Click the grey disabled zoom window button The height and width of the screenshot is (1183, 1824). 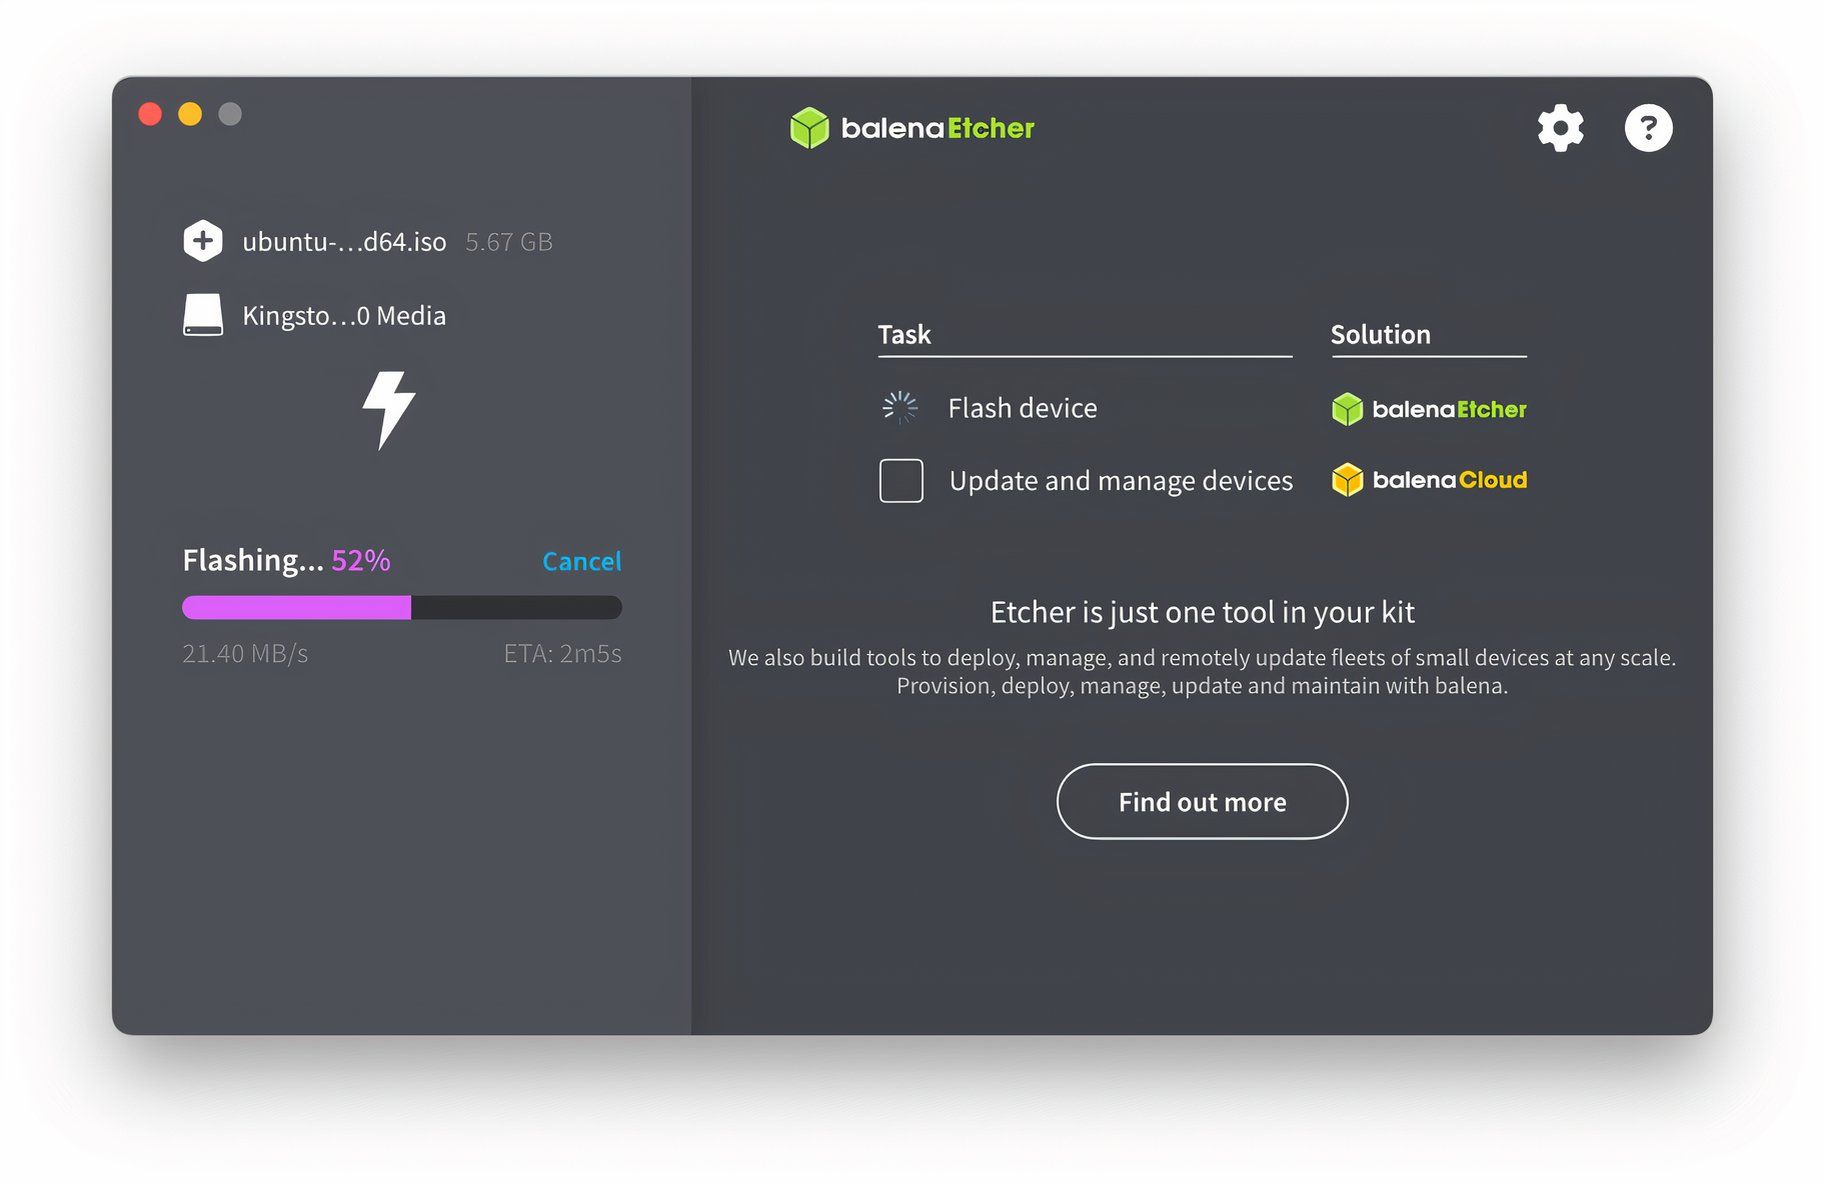[x=230, y=114]
